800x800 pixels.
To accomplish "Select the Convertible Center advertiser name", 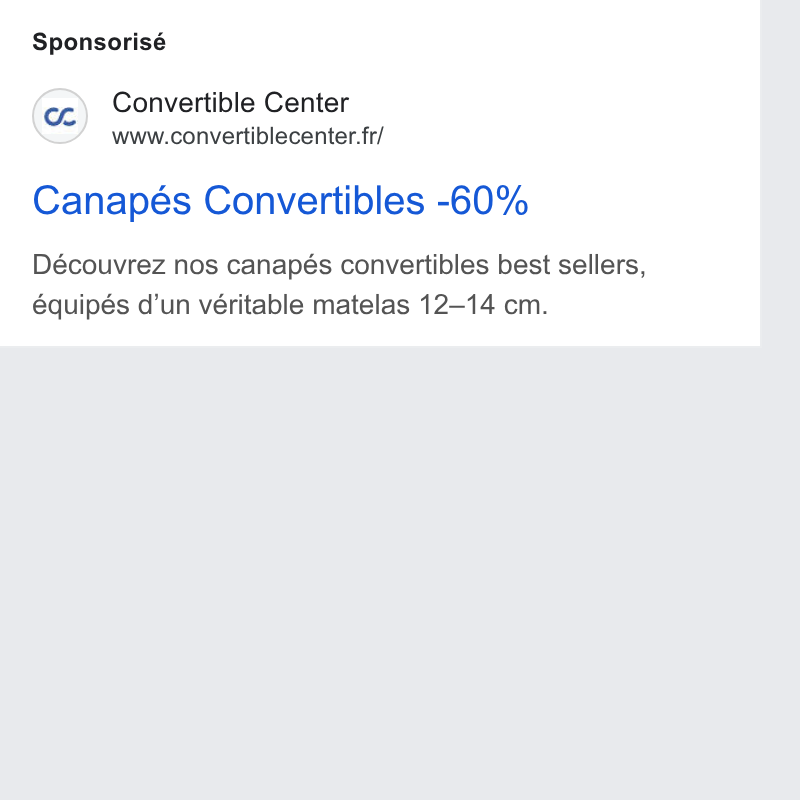I will (231, 103).
